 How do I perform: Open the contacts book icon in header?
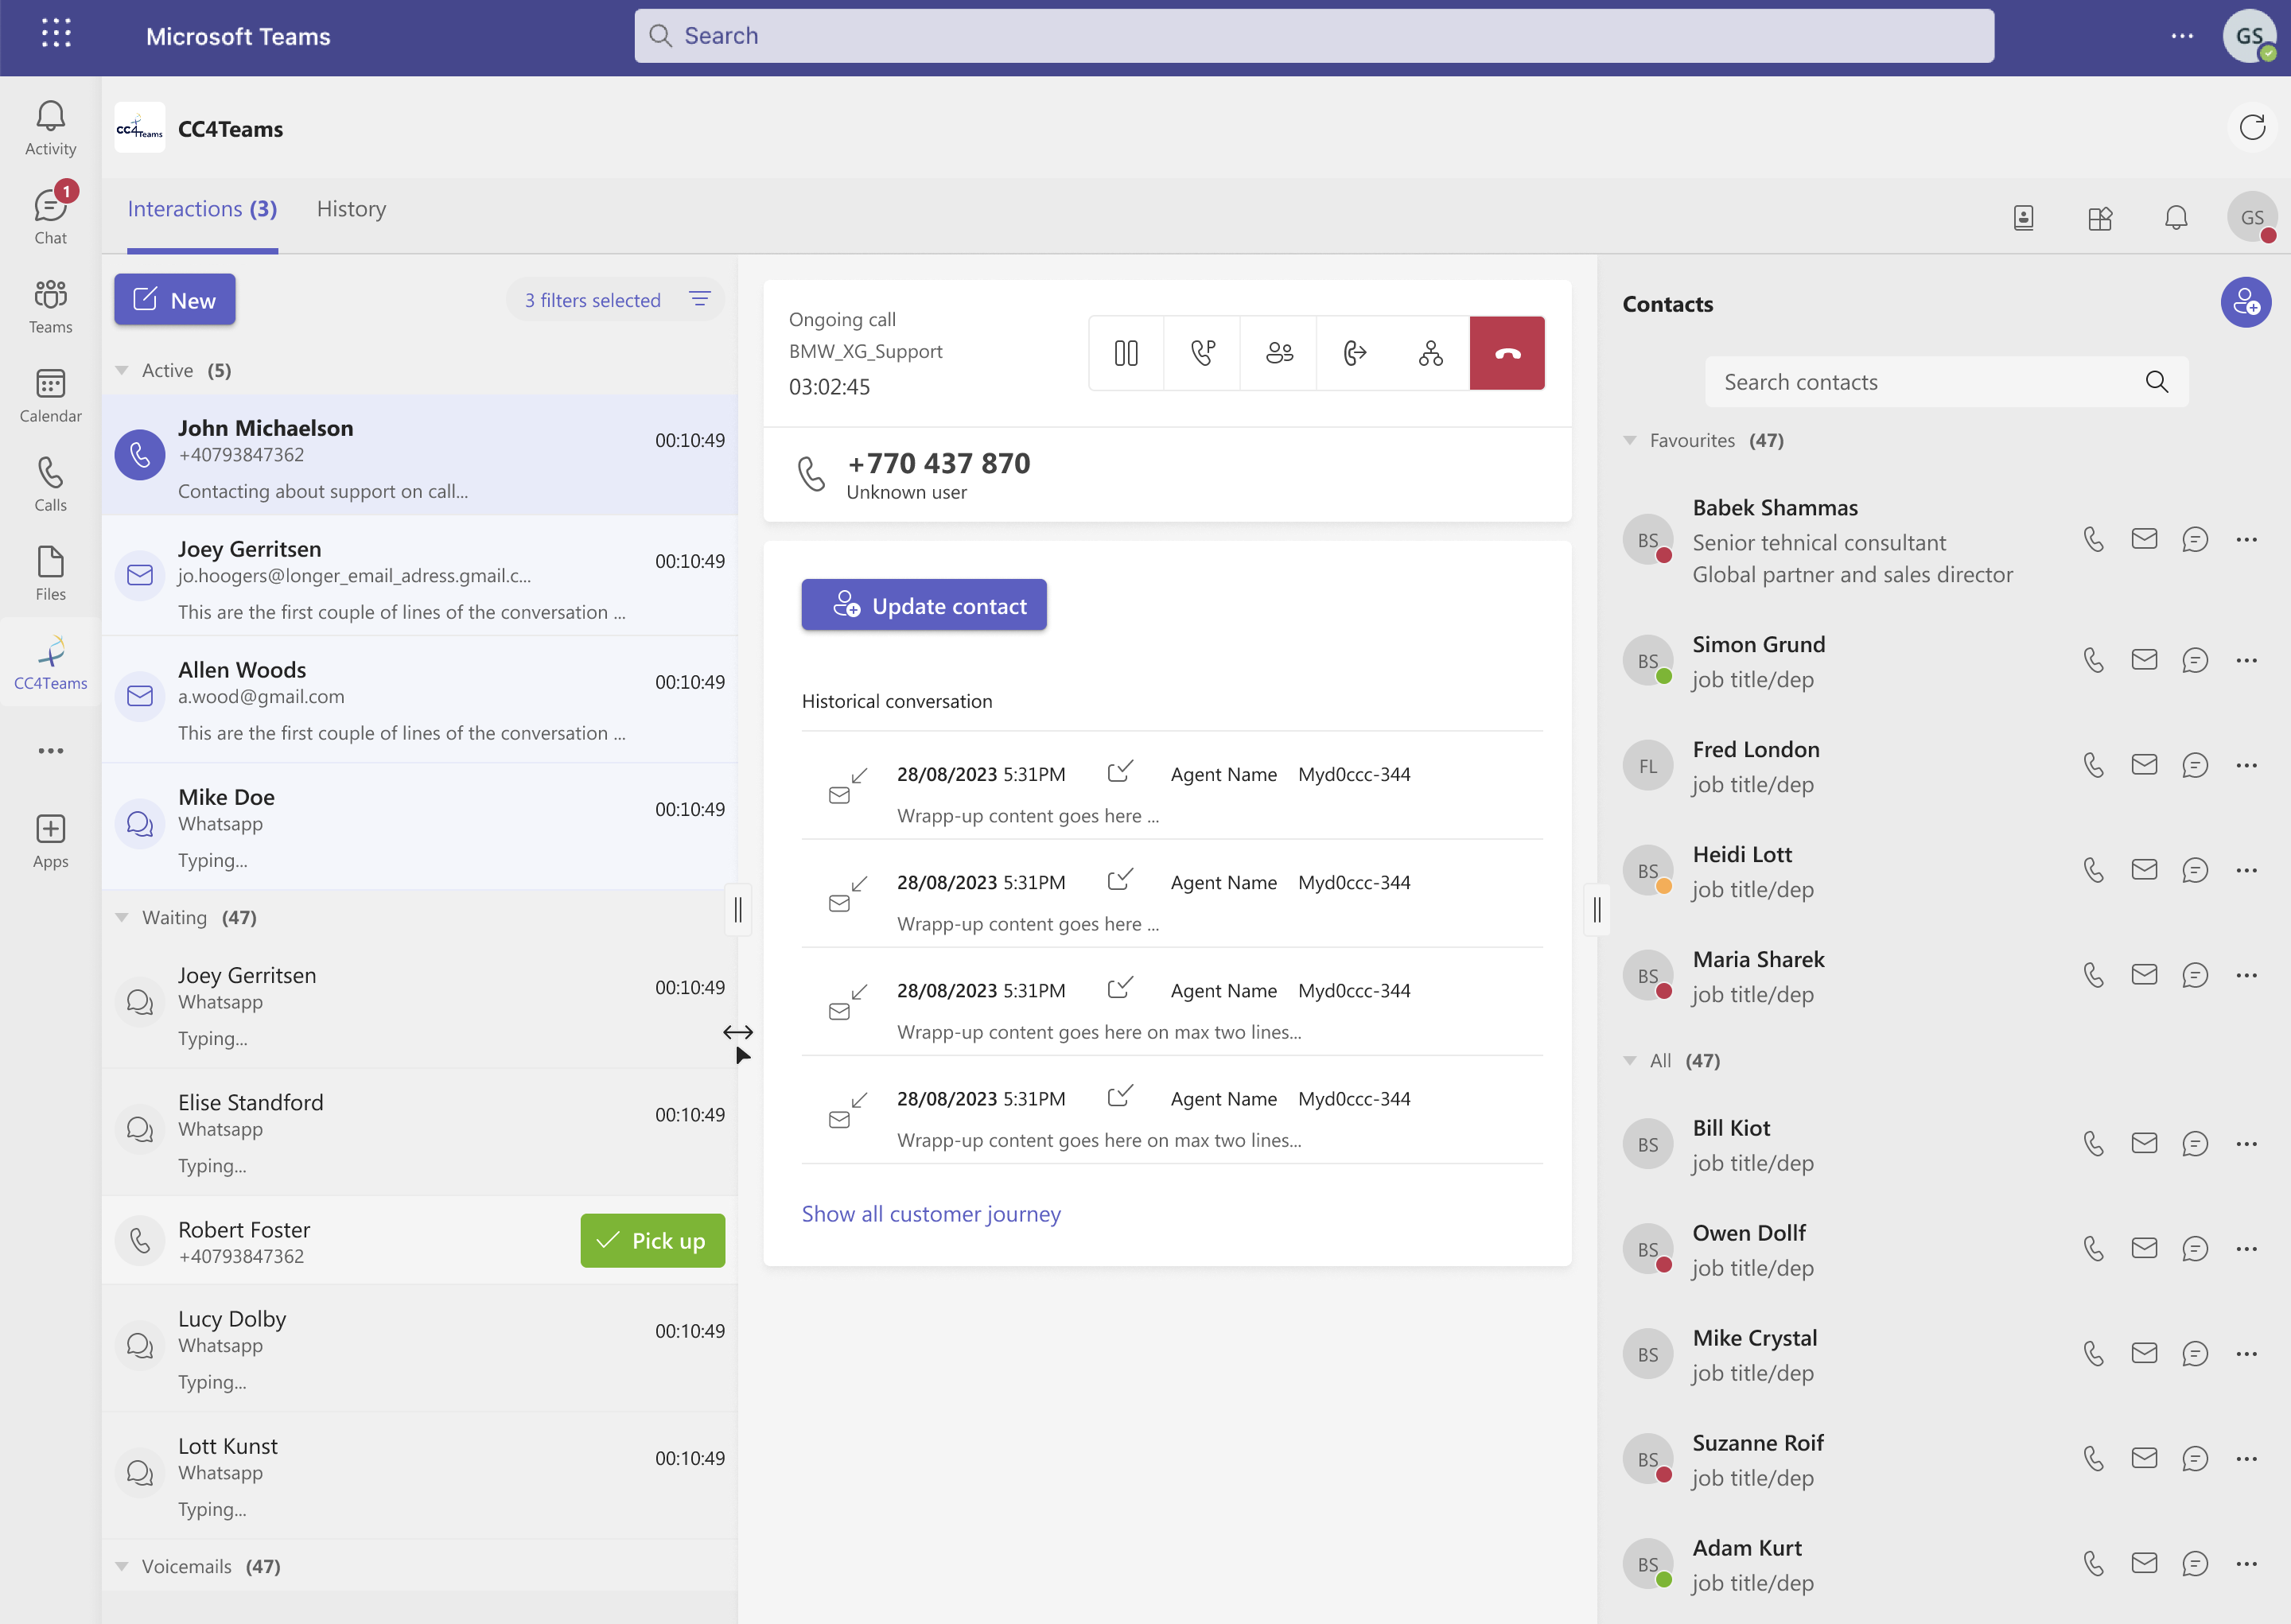click(x=2023, y=217)
